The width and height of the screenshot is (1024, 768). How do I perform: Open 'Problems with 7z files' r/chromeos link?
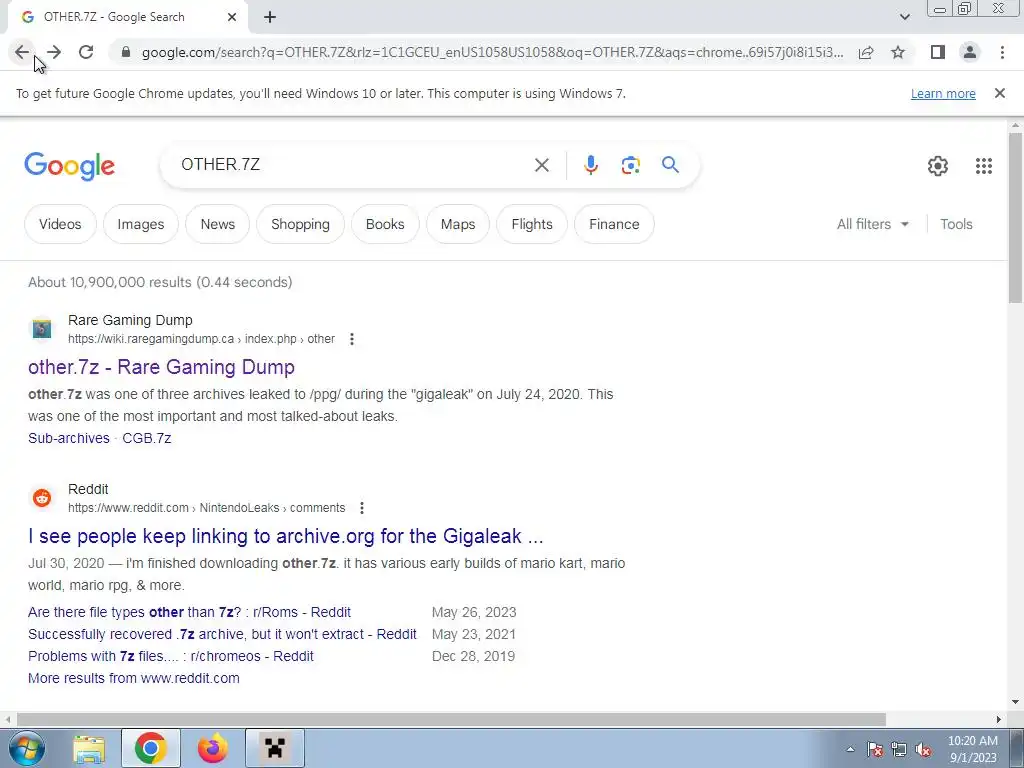click(x=170, y=656)
